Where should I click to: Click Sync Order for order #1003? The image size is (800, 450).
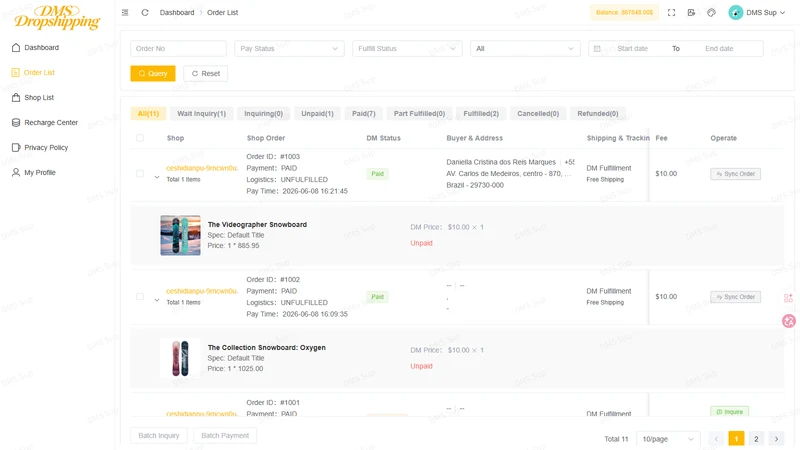point(735,174)
